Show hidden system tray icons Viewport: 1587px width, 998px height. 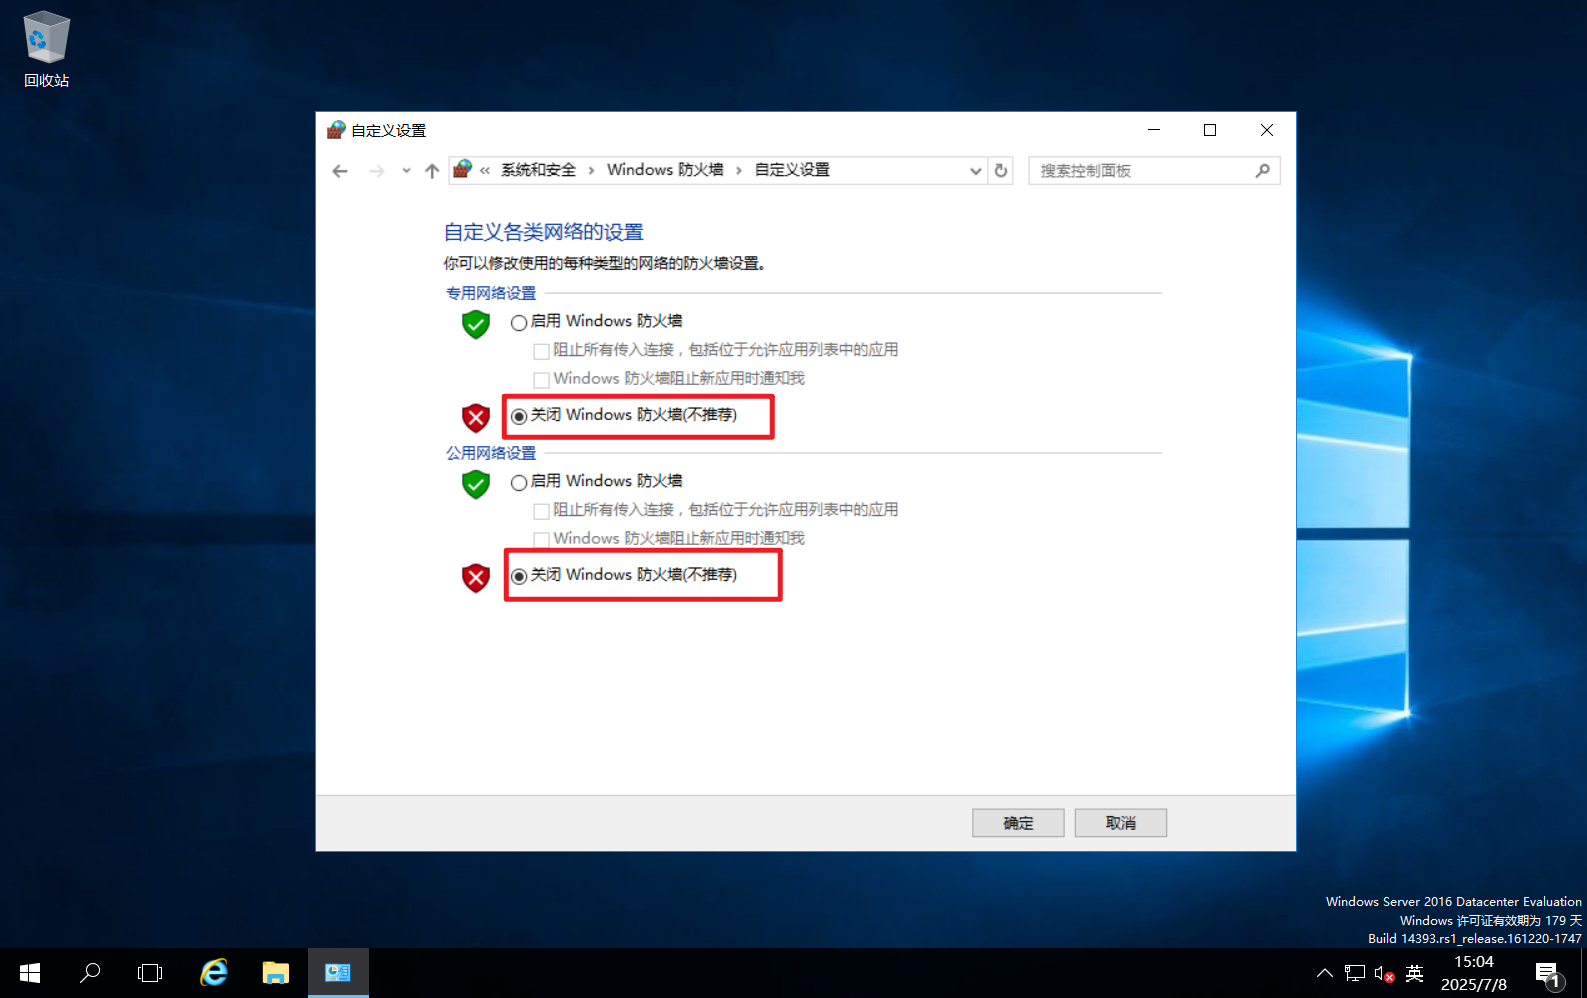point(1324,972)
